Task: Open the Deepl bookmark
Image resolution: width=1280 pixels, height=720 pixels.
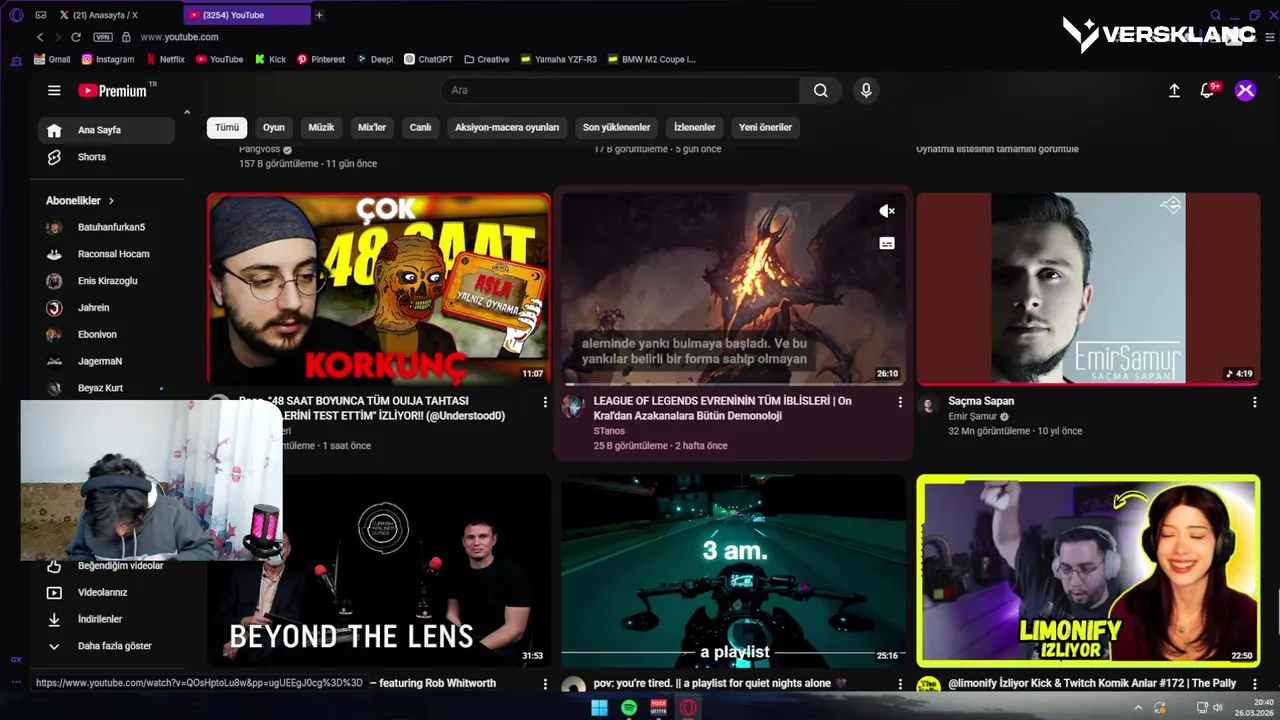Action: [375, 59]
